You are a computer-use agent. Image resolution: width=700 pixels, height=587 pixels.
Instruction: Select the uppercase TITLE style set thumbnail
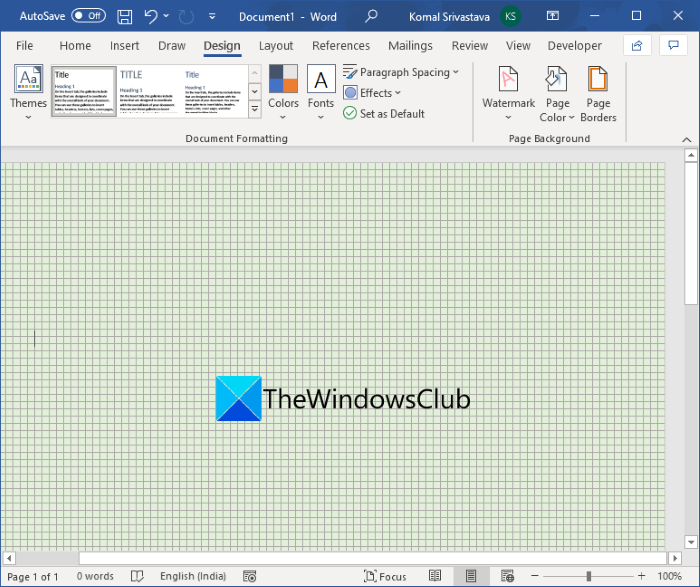(149, 92)
